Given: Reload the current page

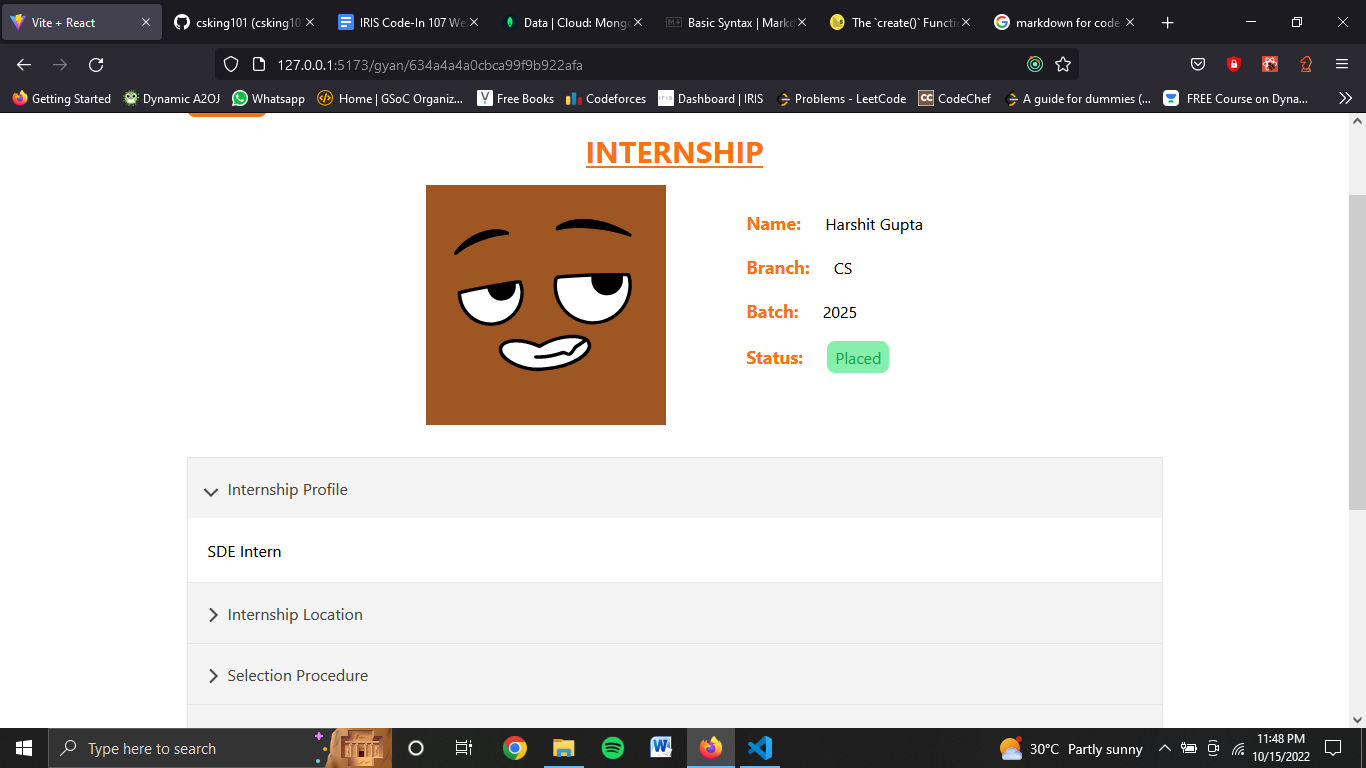Looking at the screenshot, I should click(x=96, y=64).
